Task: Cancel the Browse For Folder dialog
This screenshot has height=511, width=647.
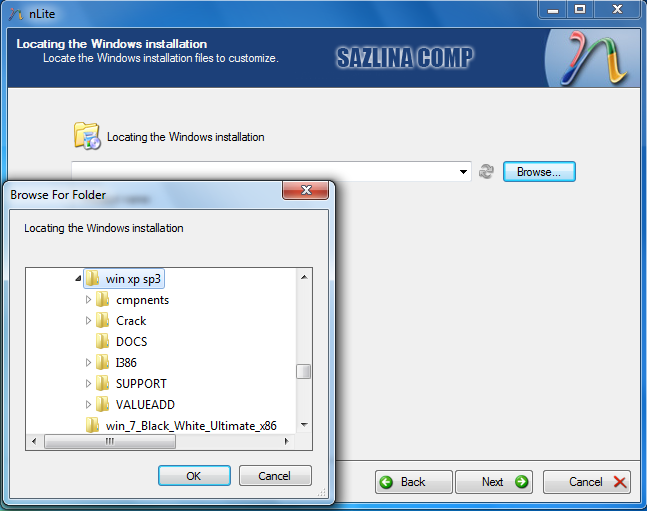Action: point(275,476)
